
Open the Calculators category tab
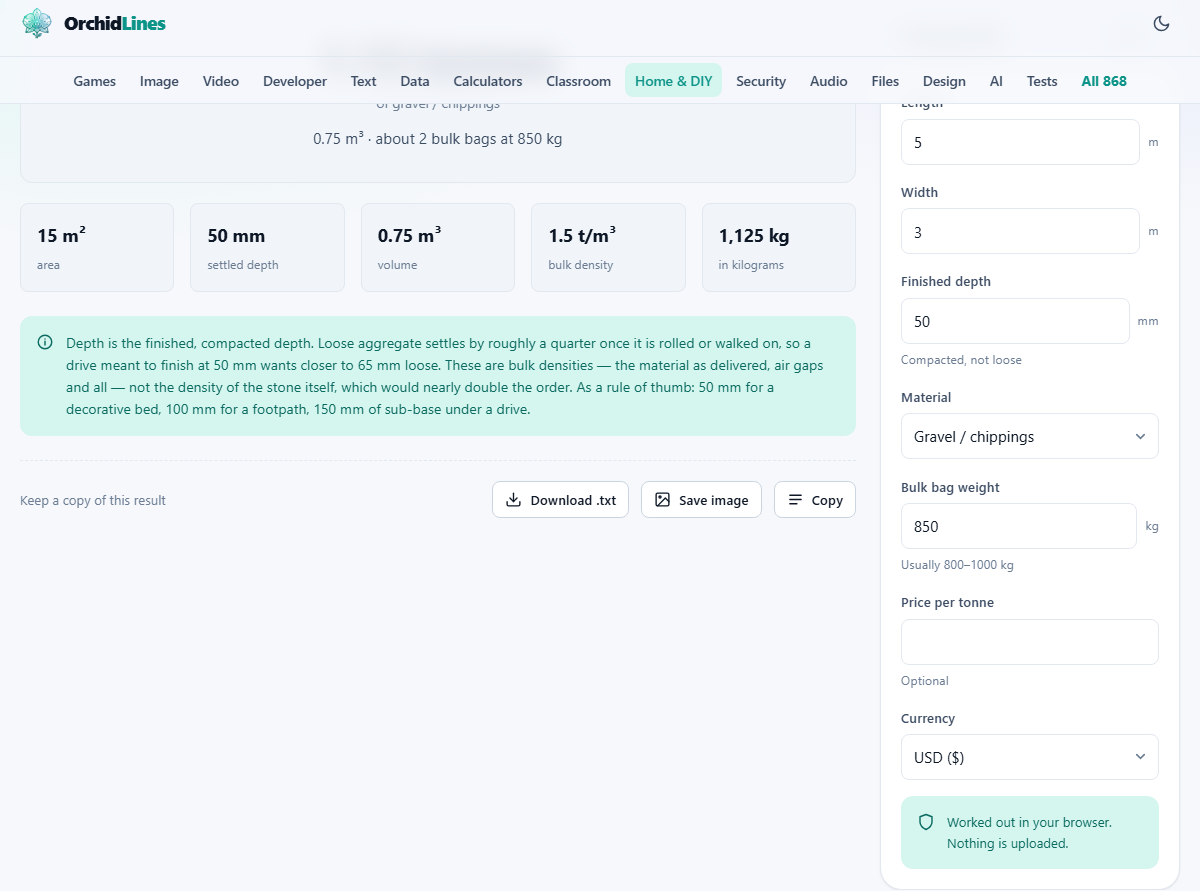pos(488,81)
